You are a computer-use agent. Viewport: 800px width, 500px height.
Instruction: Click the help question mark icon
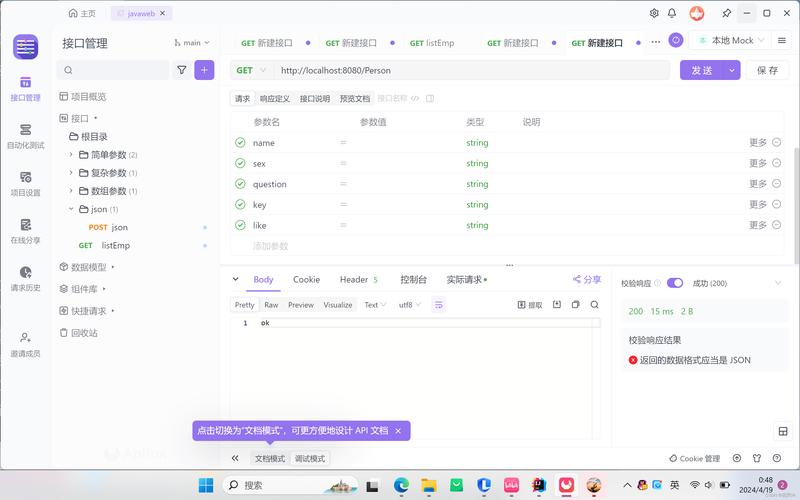click(x=777, y=458)
